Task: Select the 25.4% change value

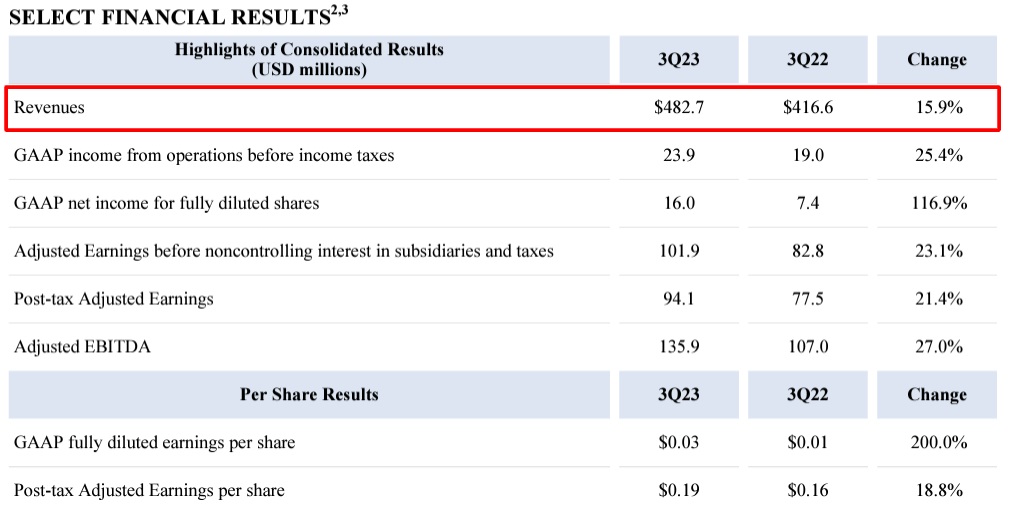Action: click(x=938, y=155)
